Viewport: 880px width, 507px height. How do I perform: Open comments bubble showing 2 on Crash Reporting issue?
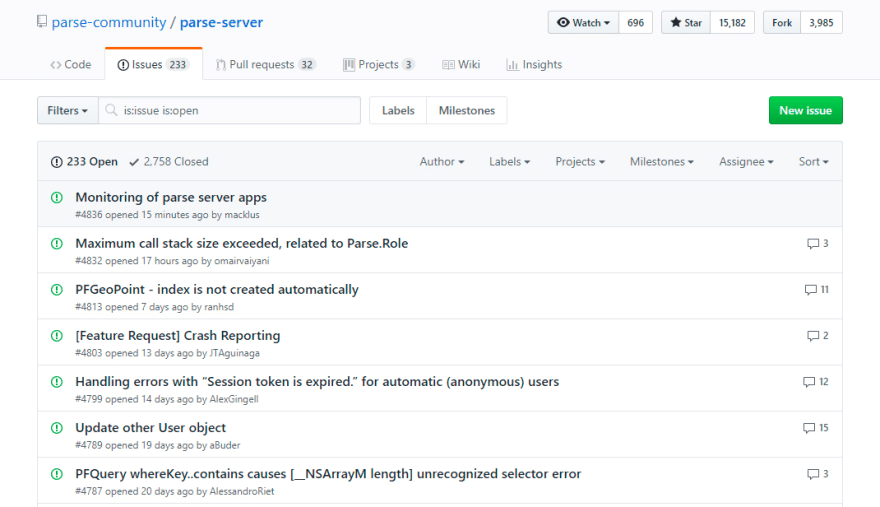tap(818, 336)
